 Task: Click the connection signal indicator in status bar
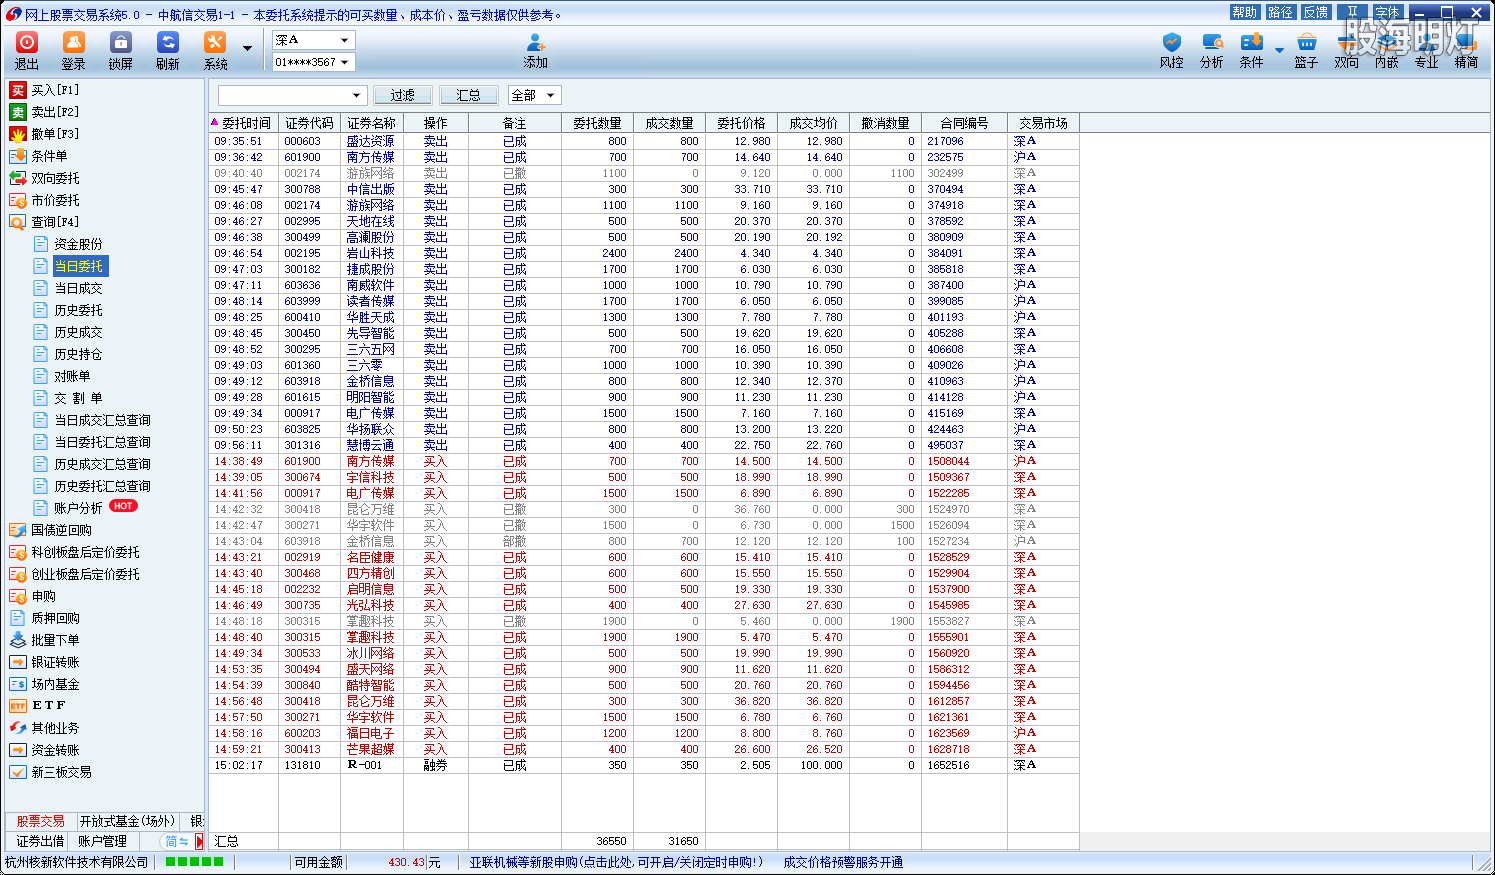(x=195, y=862)
